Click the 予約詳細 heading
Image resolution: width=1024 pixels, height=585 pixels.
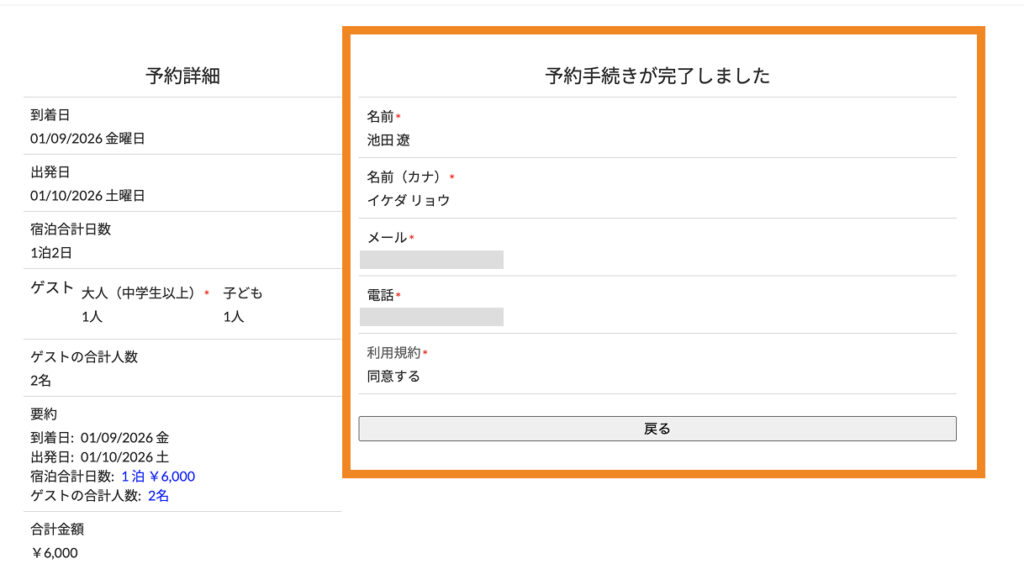pos(182,76)
